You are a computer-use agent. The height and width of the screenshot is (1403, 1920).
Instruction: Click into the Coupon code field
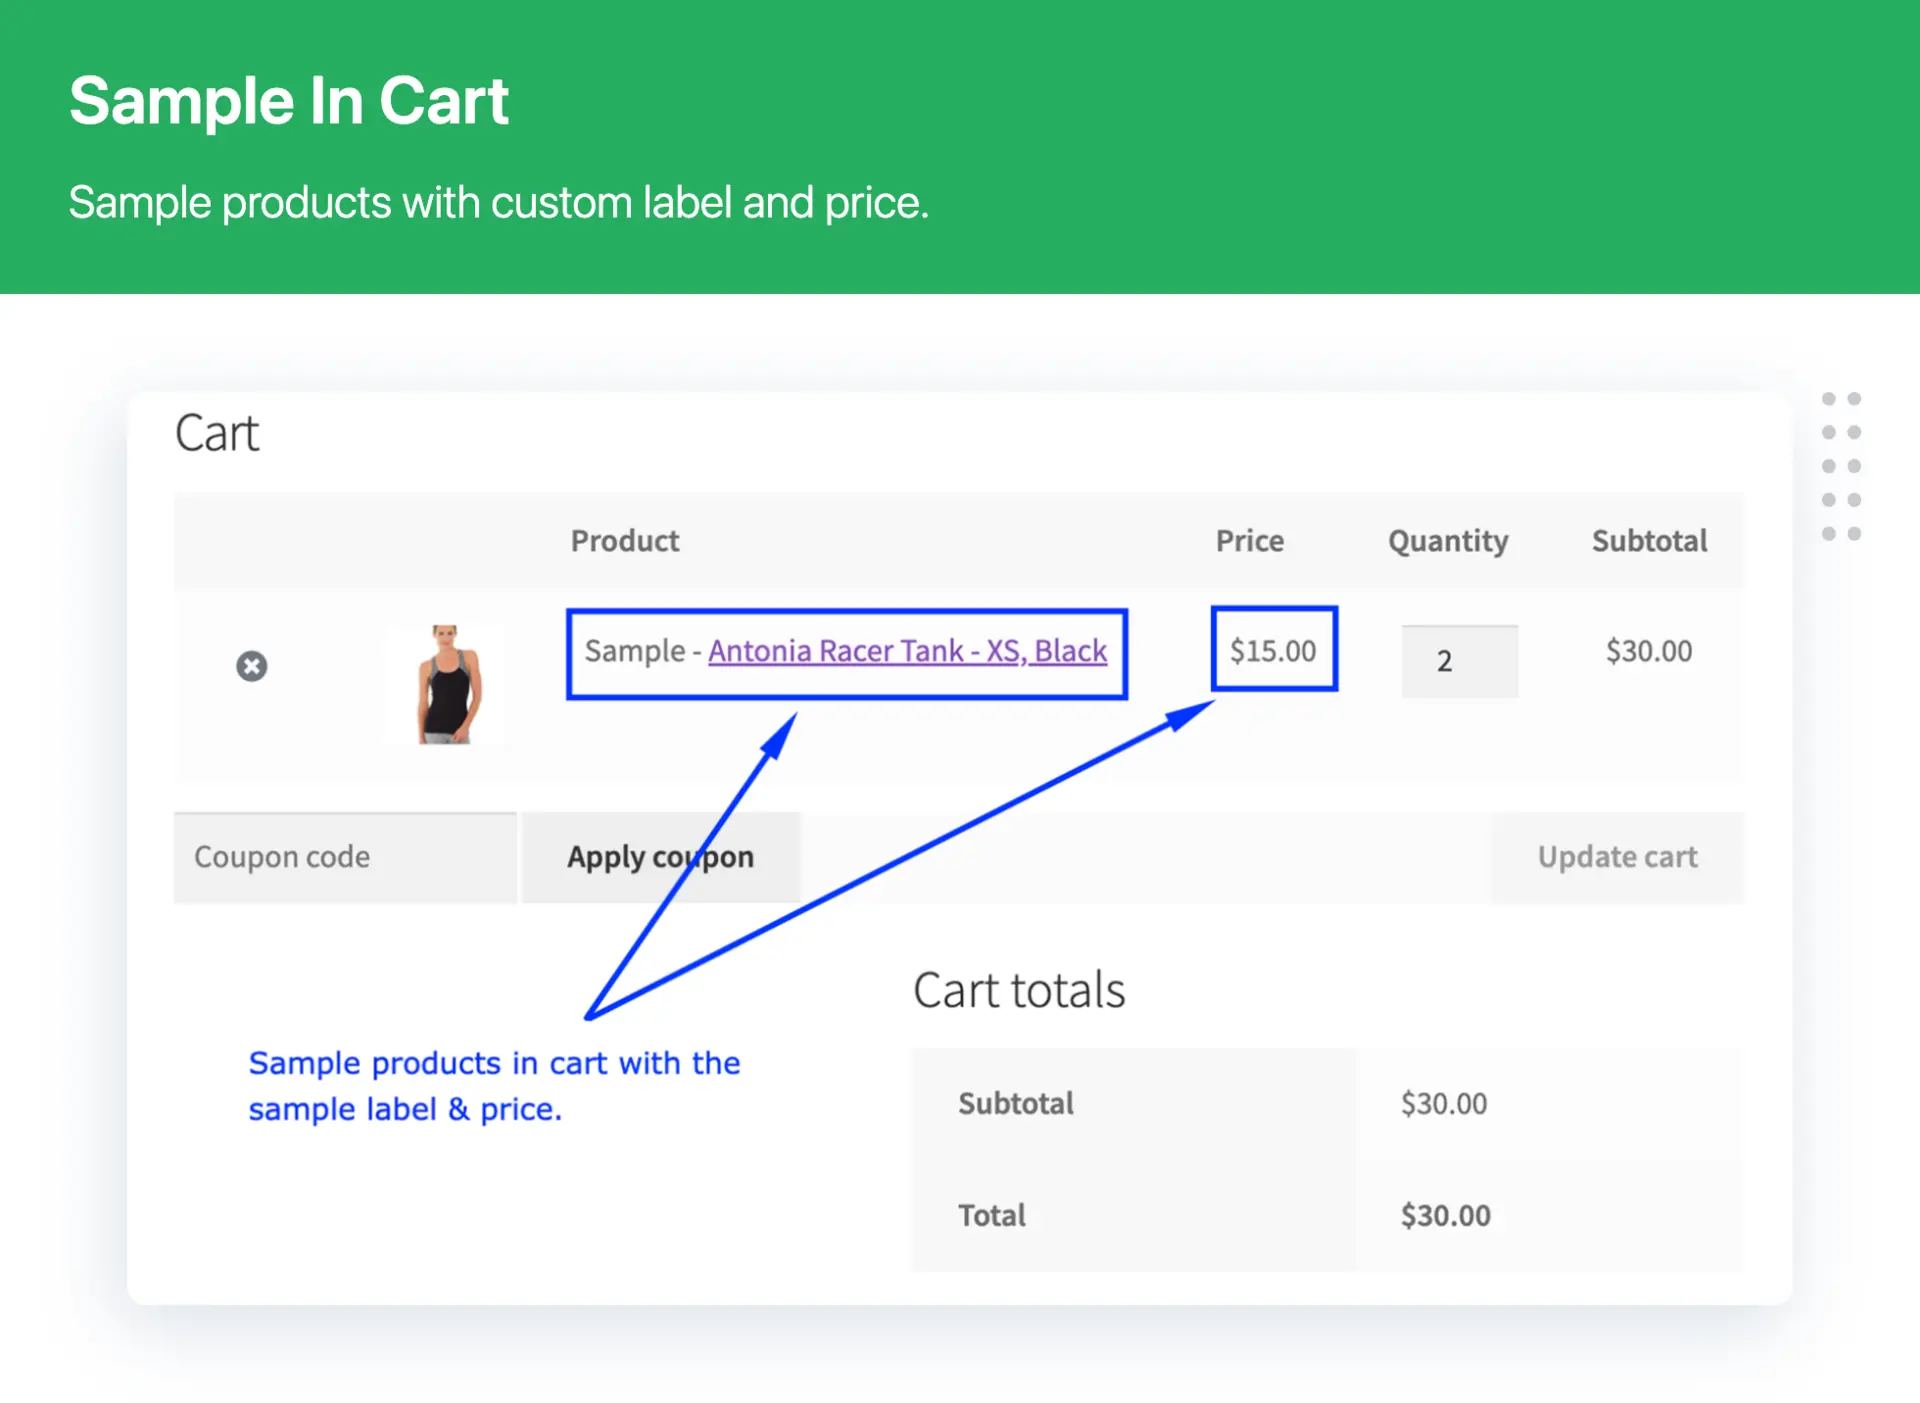click(346, 858)
